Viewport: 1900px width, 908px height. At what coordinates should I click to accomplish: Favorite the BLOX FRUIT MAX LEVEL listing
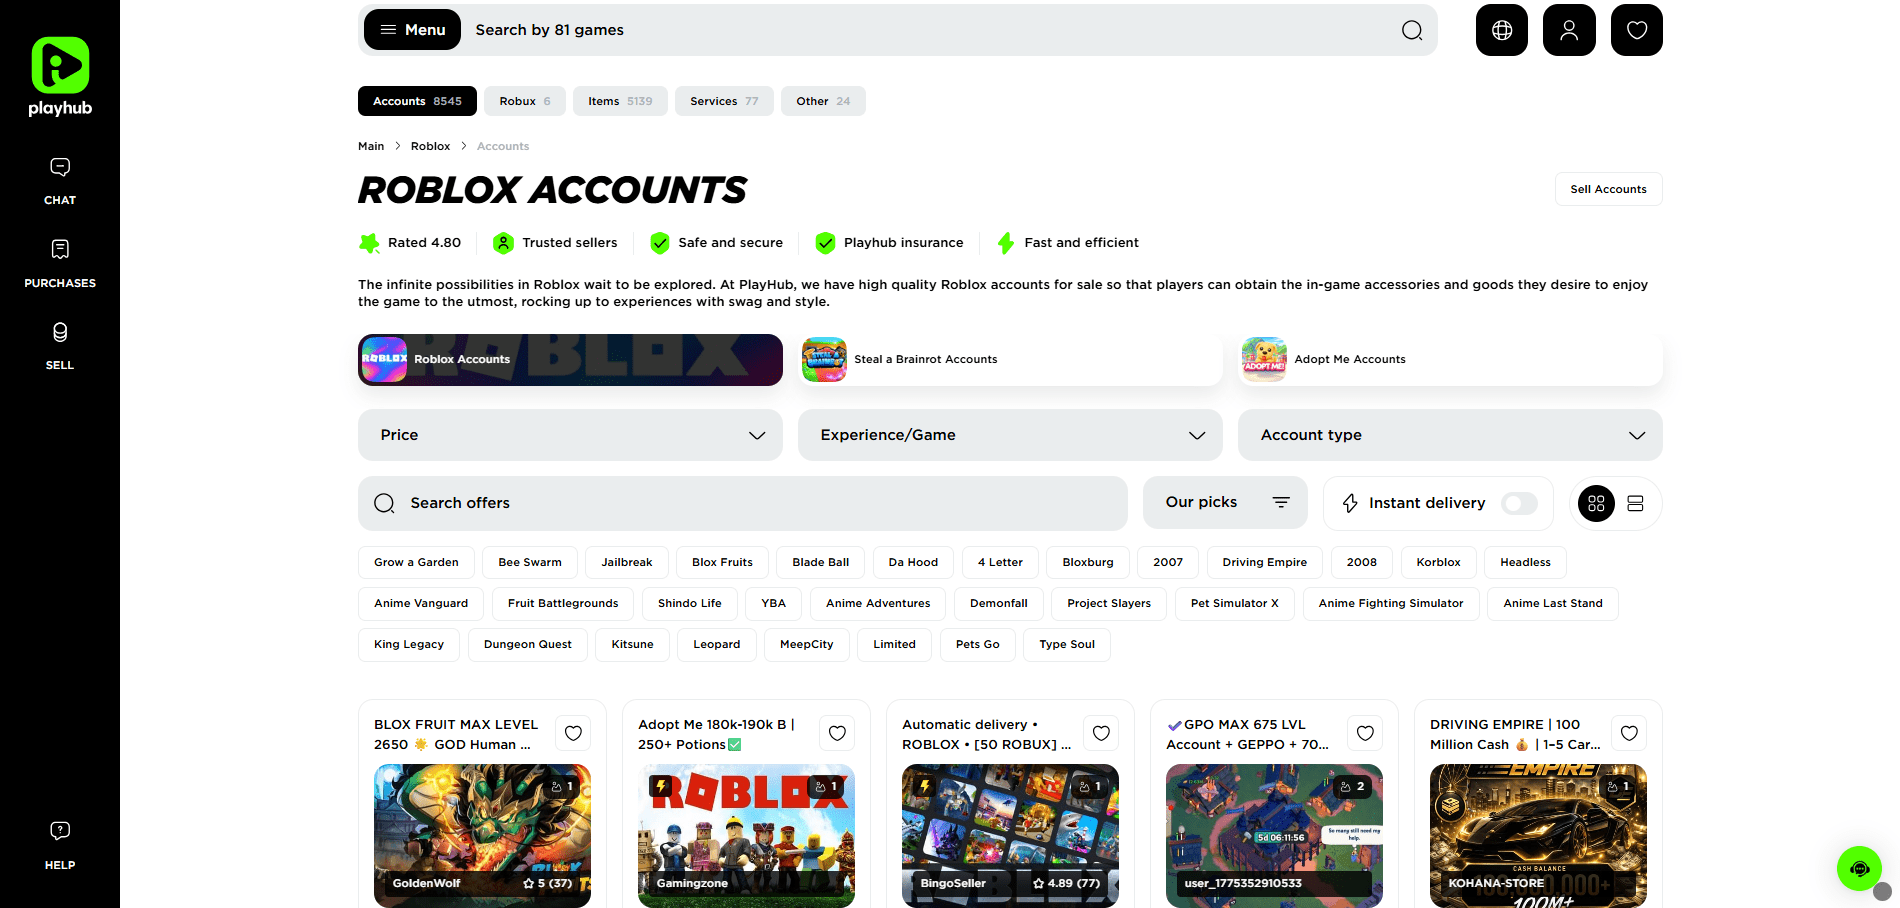pyautogui.click(x=573, y=733)
